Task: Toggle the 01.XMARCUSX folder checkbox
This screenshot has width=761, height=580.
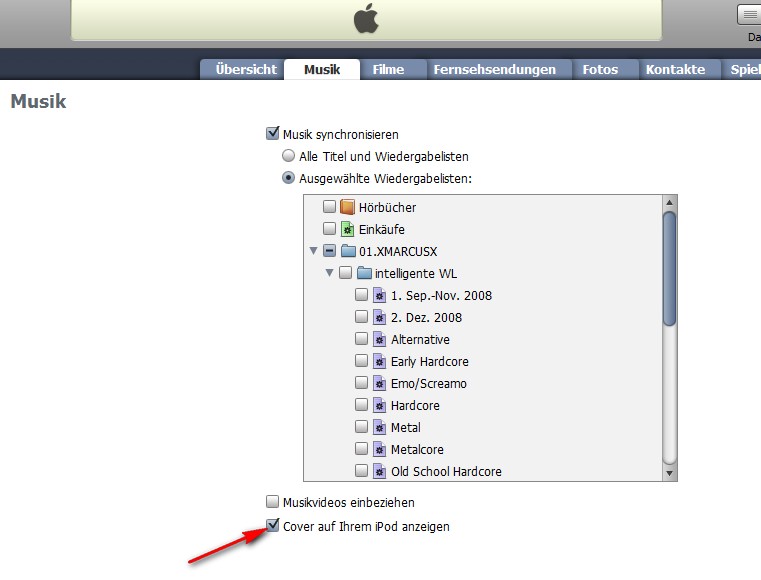Action: click(330, 250)
